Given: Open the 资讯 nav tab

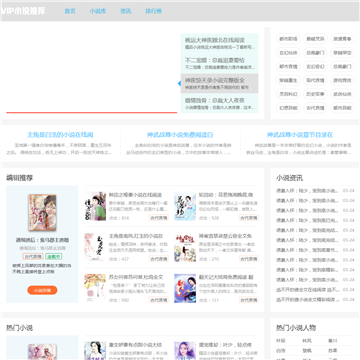Looking at the screenshot, I should click(126, 11).
